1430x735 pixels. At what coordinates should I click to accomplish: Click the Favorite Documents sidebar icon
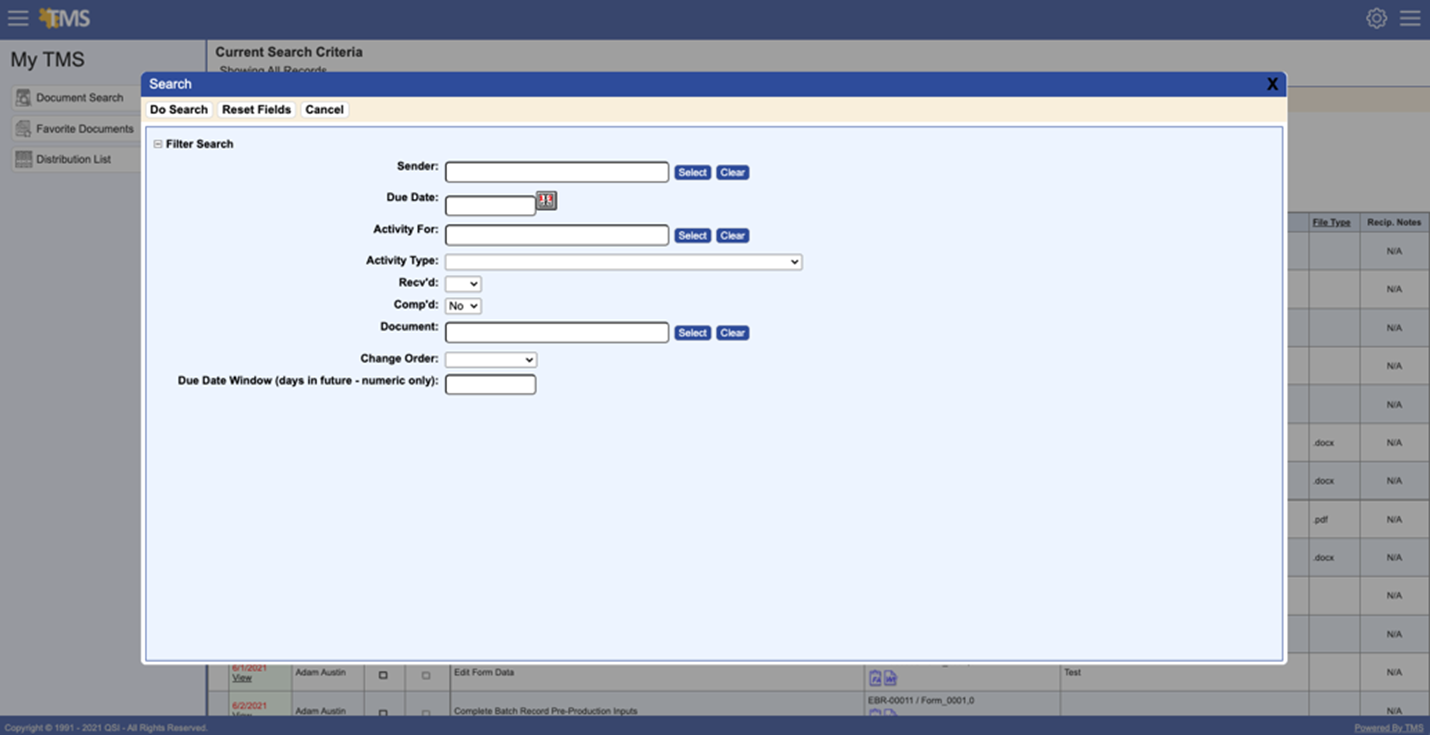click(x=23, y=129)
